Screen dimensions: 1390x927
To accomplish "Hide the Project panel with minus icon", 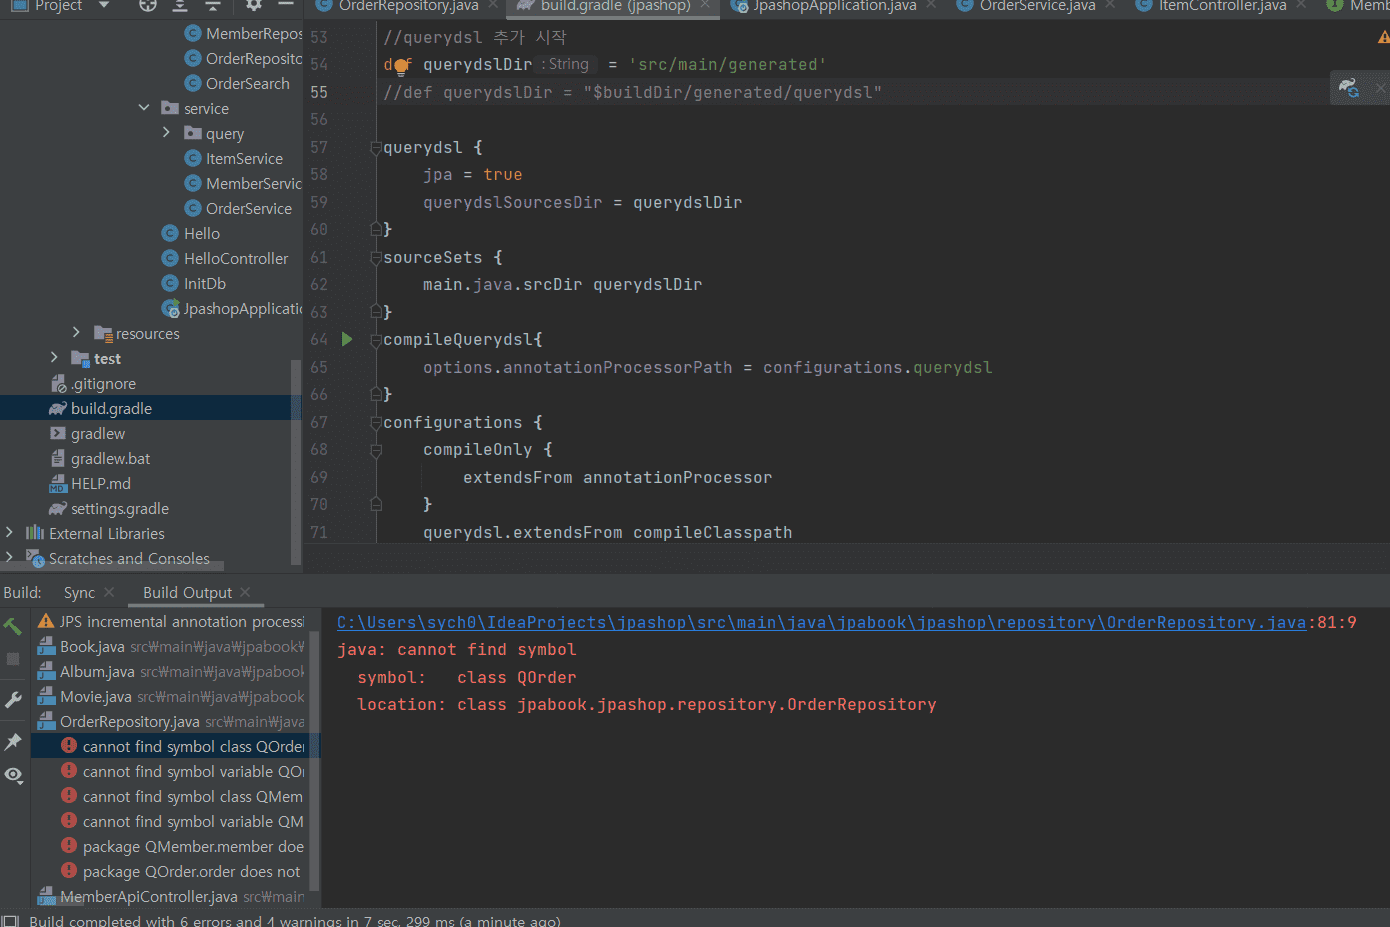I will tap(286, 5).
